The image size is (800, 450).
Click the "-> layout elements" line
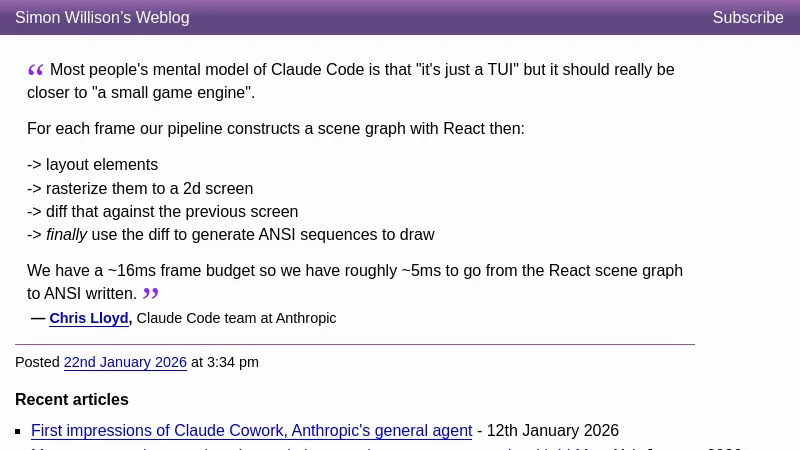(x=92, y=165)
